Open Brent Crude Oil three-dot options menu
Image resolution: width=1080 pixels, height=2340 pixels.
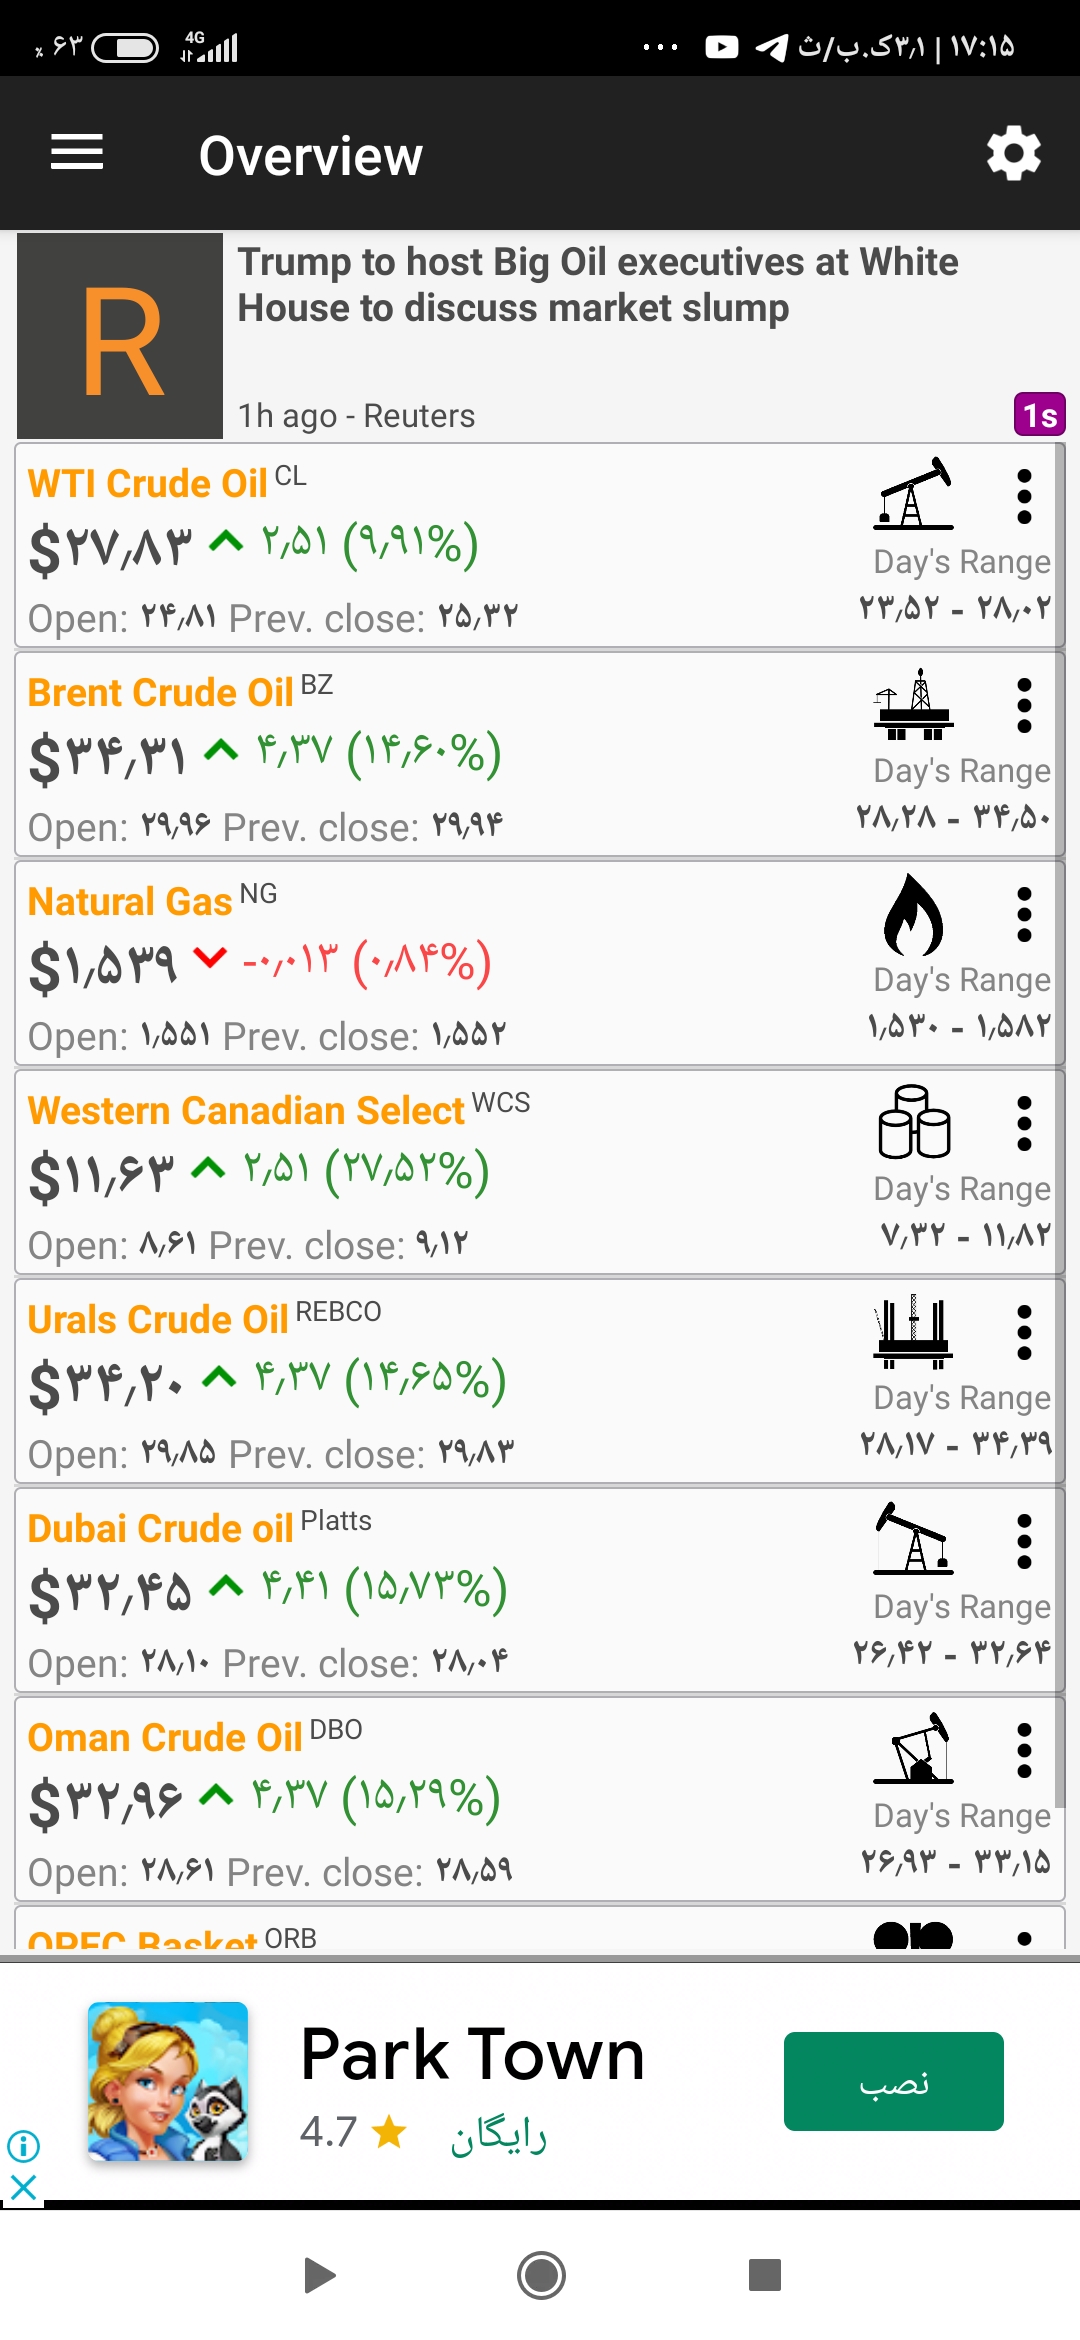[x=1024, y=706]
